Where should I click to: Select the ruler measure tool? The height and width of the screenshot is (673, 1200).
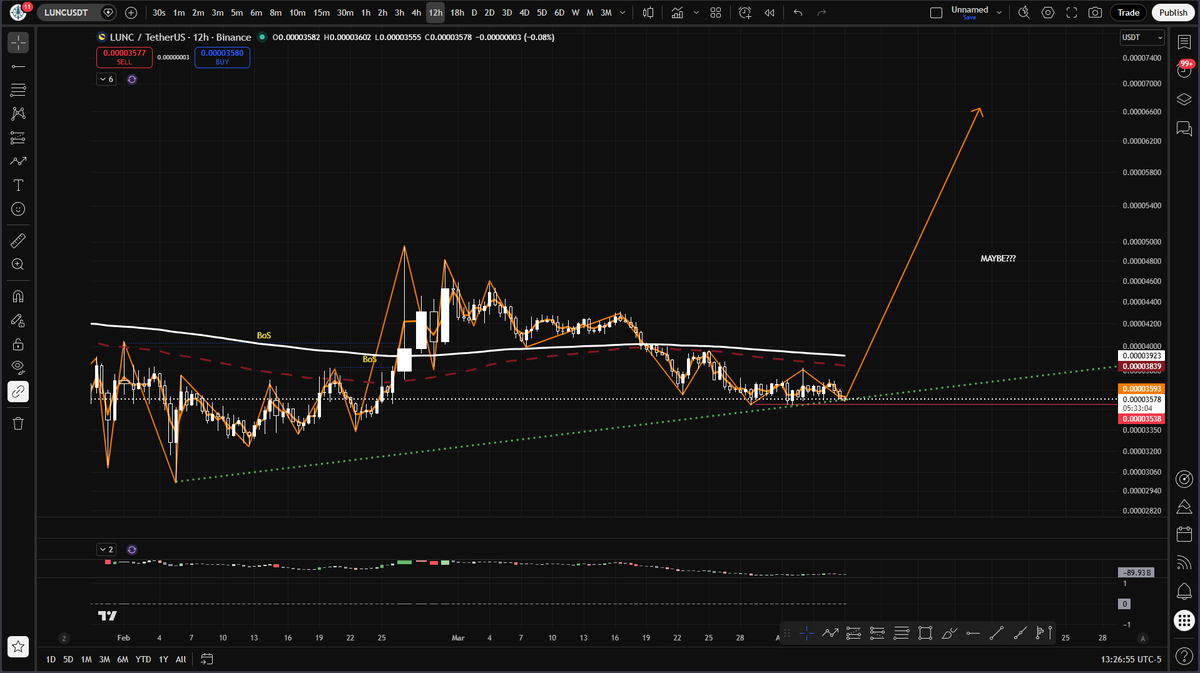(x=18, y=241)
